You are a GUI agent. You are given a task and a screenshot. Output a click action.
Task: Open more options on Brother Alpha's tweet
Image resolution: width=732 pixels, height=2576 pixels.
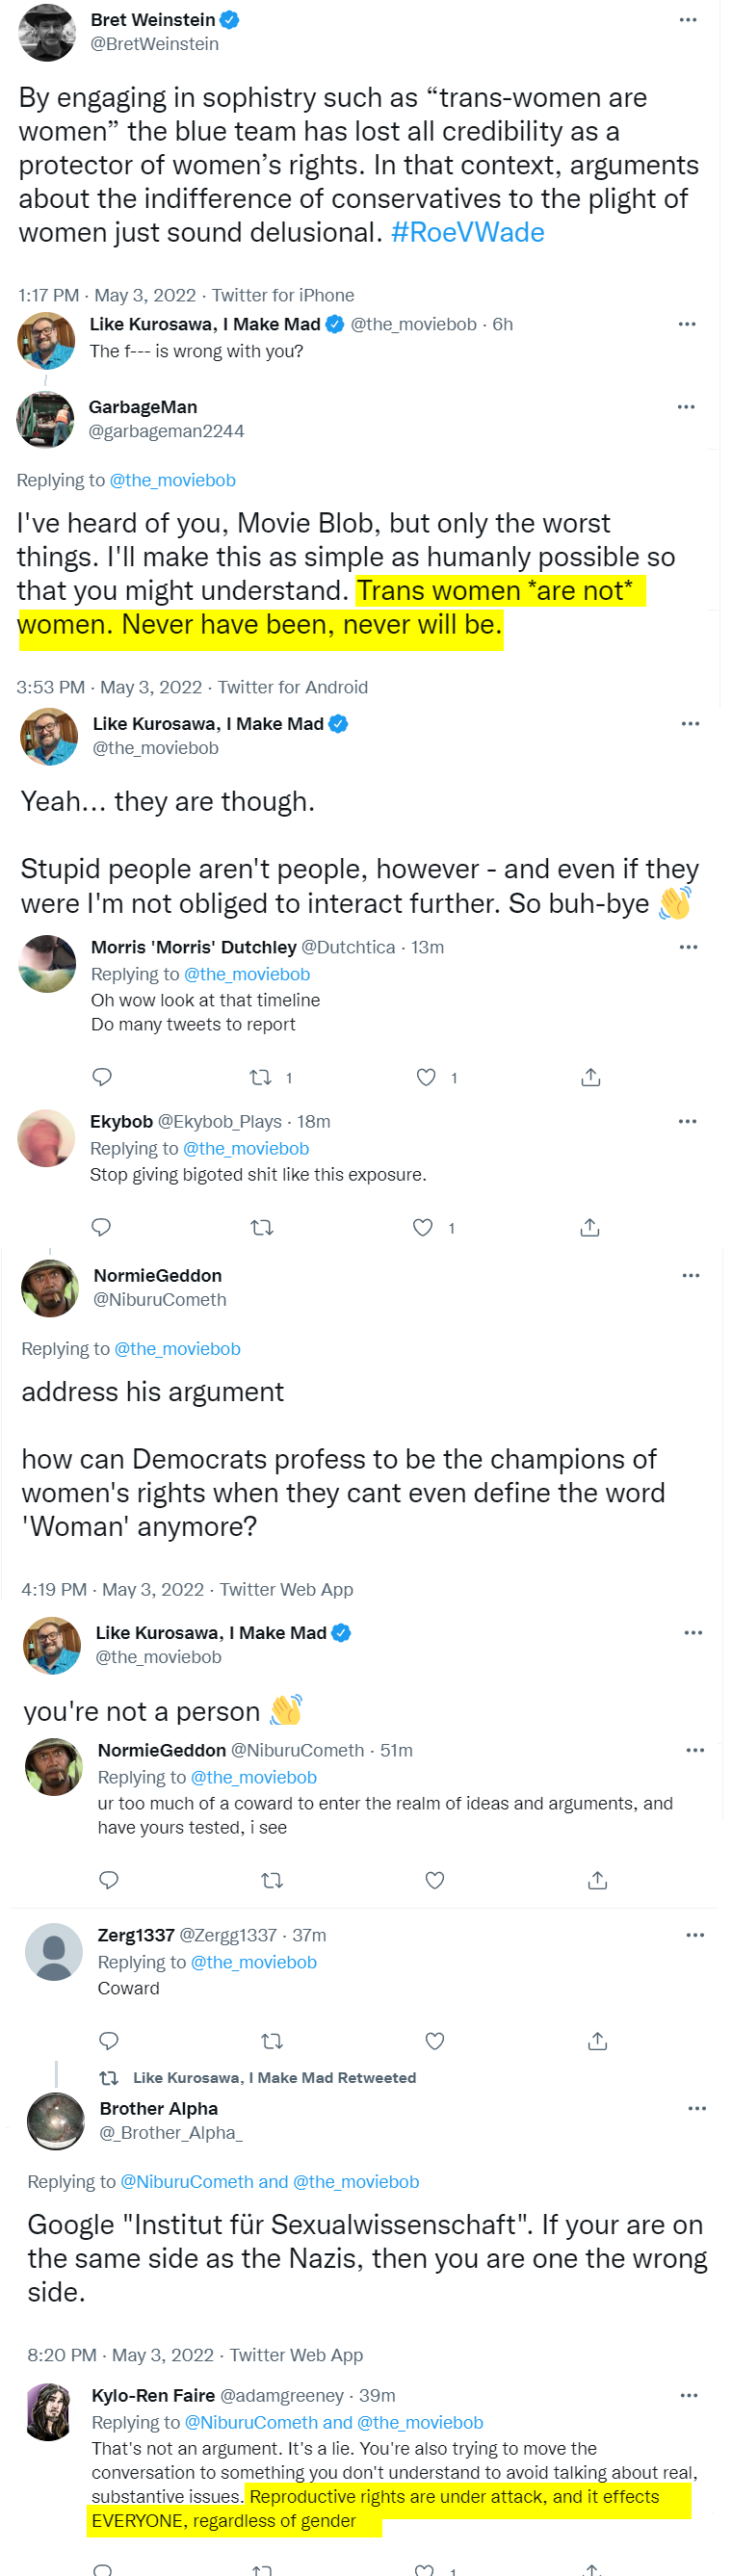pyautogui.click(x=697, y=2108)
